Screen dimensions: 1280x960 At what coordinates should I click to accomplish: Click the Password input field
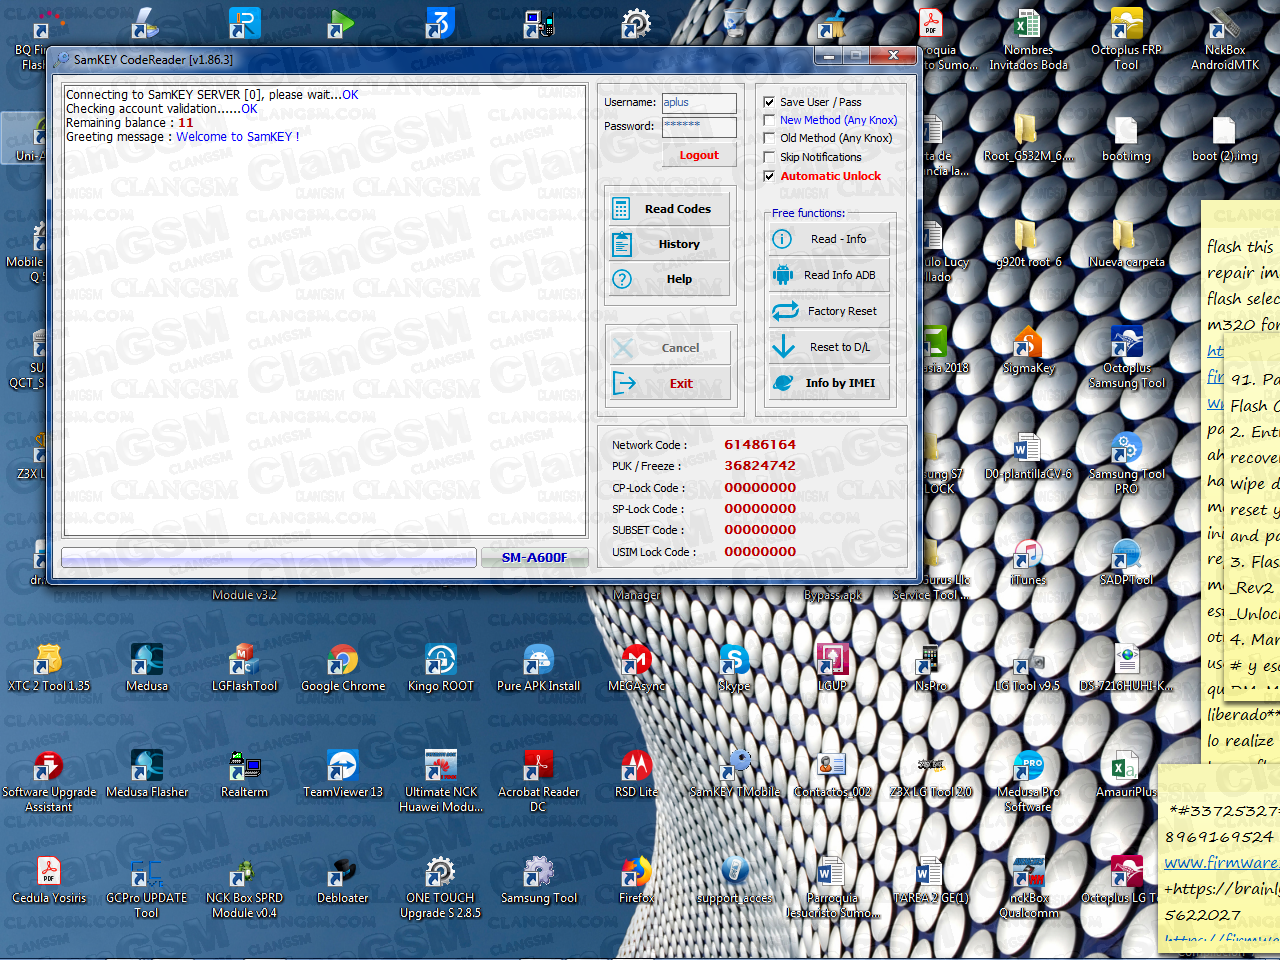[x=699, y=127]
